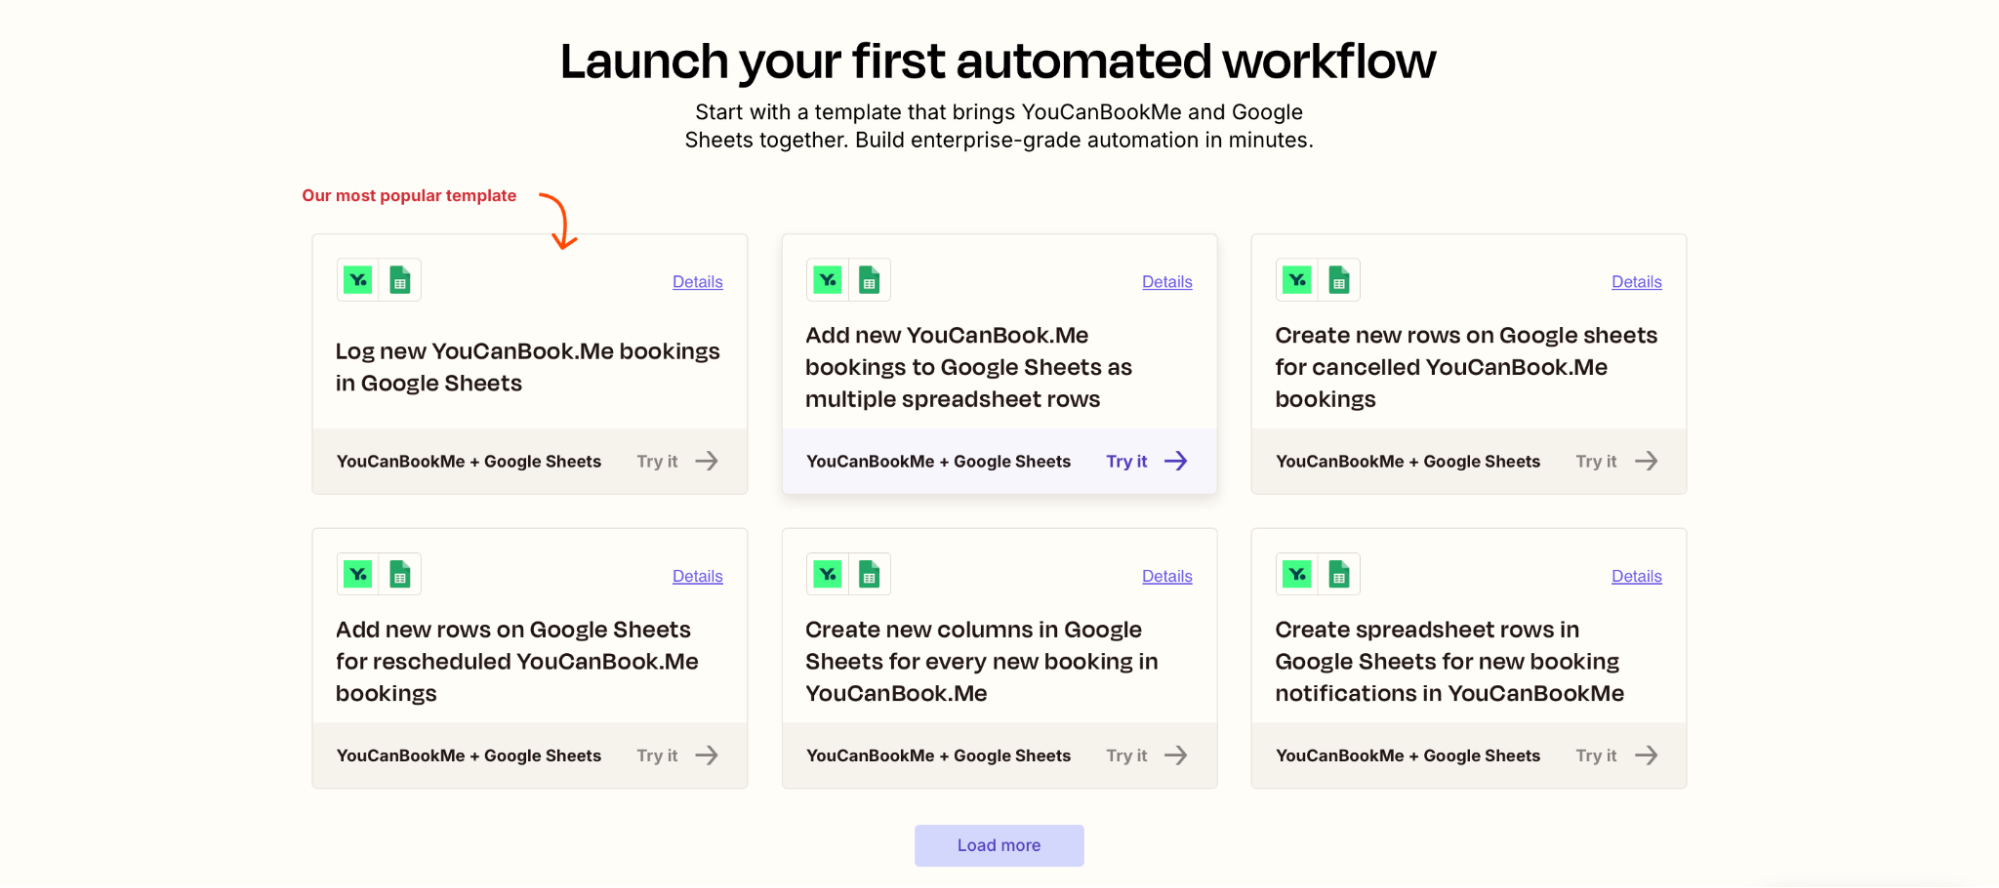Click 'YouCanBookMe + Google Sheets' label on 'cancelled' bookings card
The width and height of the screenshot is (1999, 888).
1407,461
